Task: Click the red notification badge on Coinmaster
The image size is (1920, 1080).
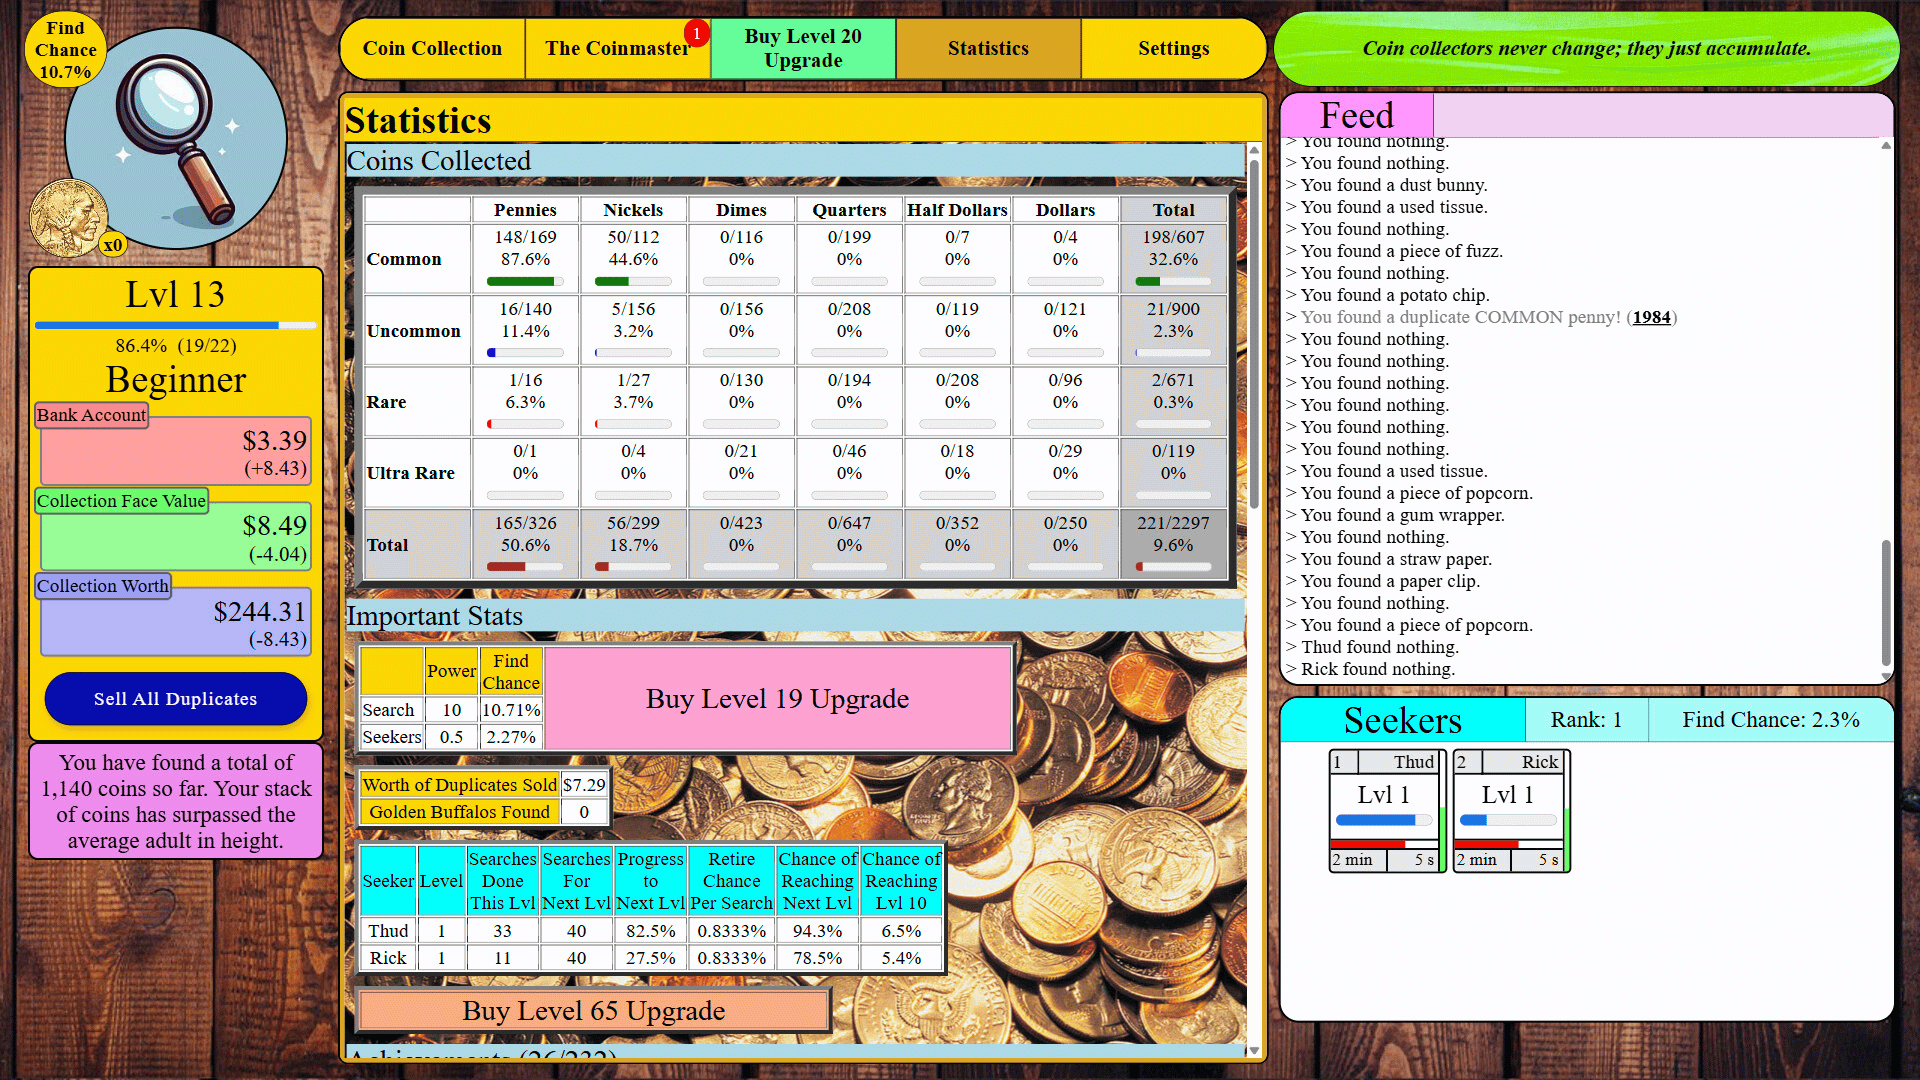Action: 696,34
